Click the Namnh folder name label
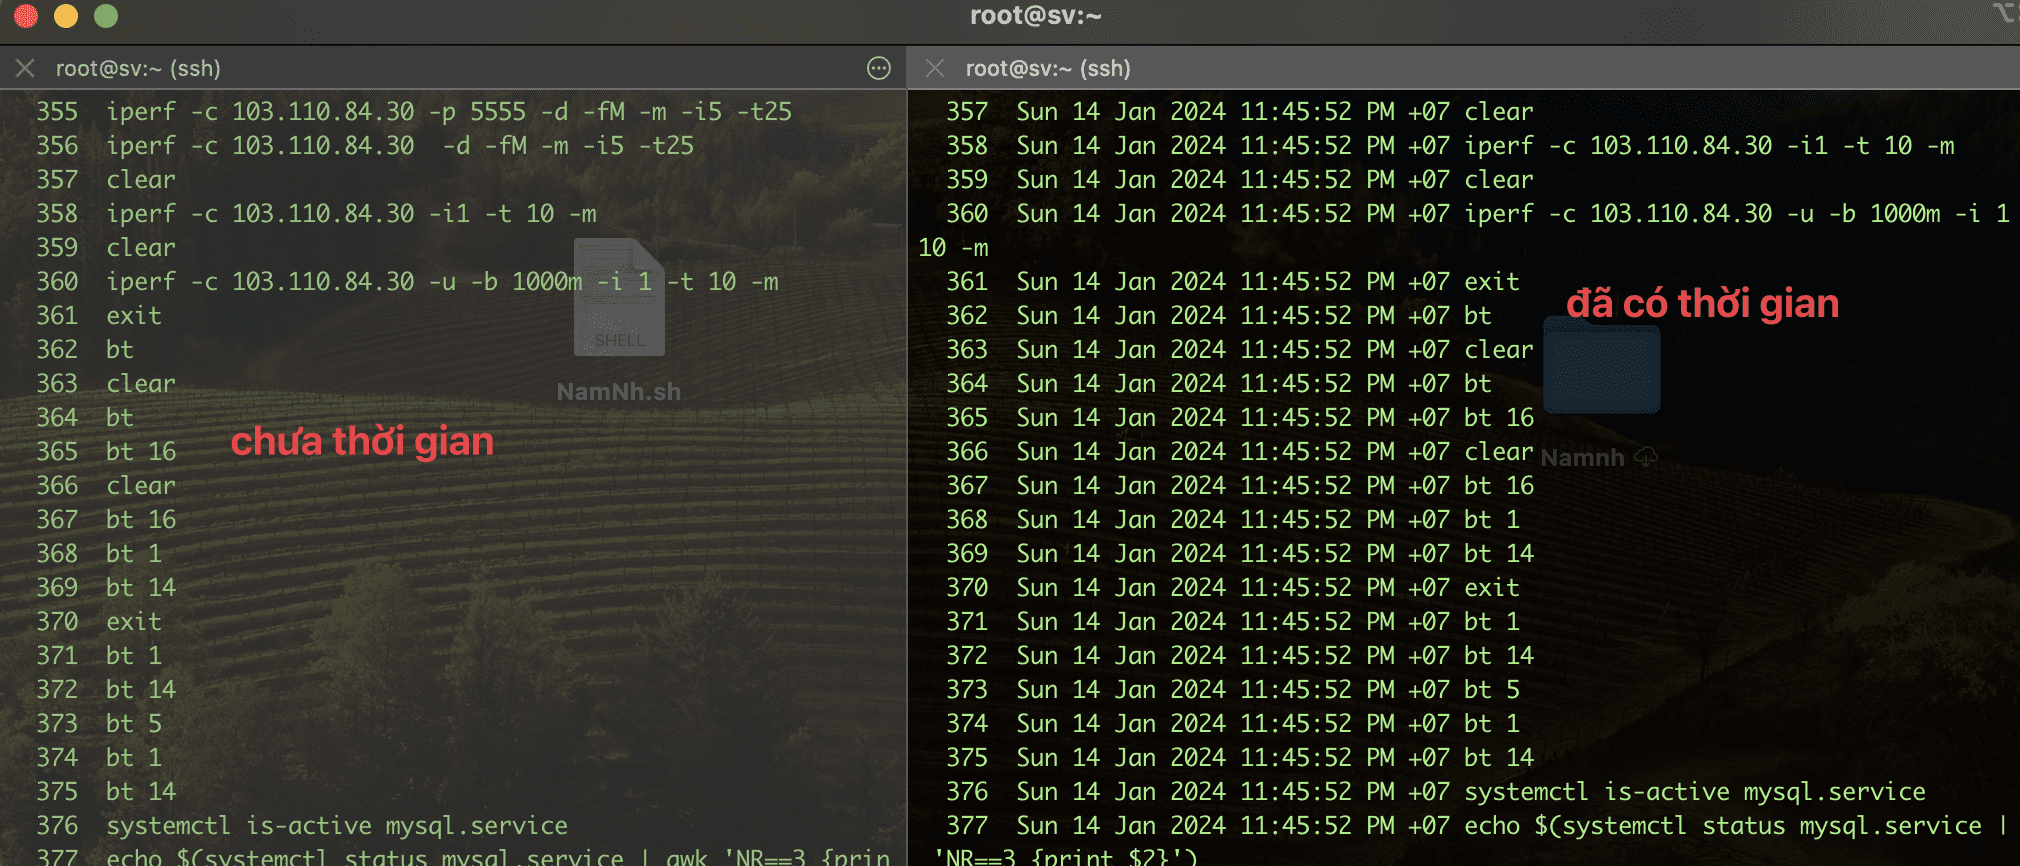 click(1582, 458)
